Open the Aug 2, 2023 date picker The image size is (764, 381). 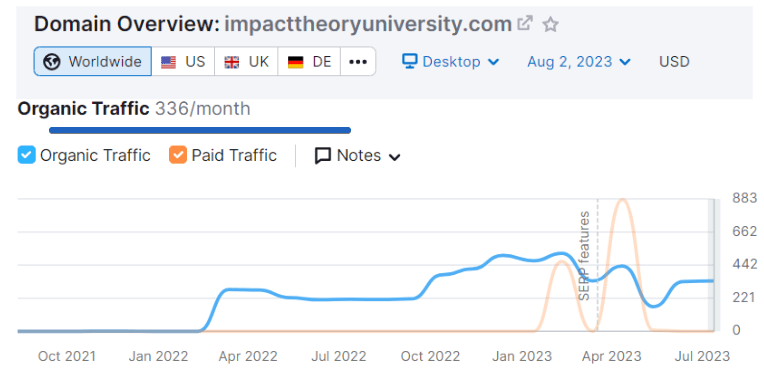pos(579,62)
